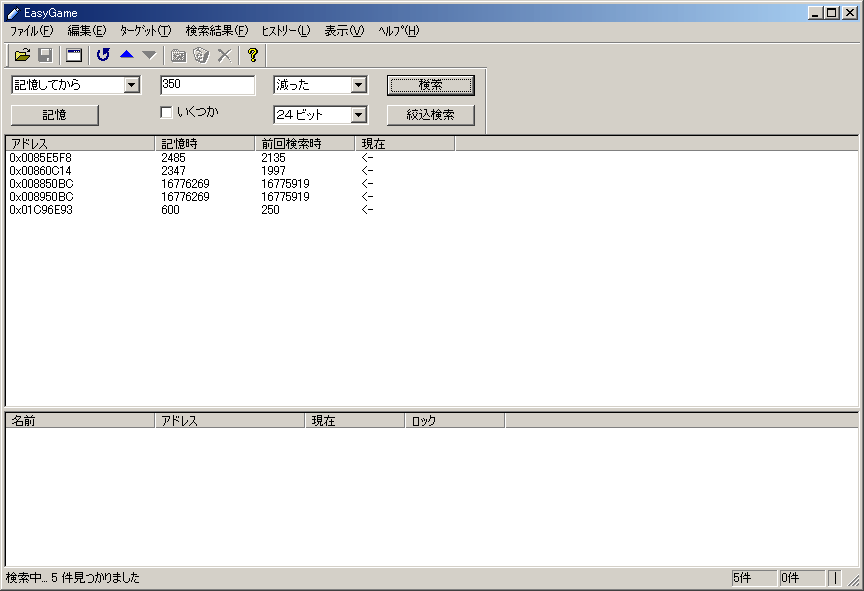Open the ファイル(F) menu
The image size is (864, 591).
coord(31,31)
